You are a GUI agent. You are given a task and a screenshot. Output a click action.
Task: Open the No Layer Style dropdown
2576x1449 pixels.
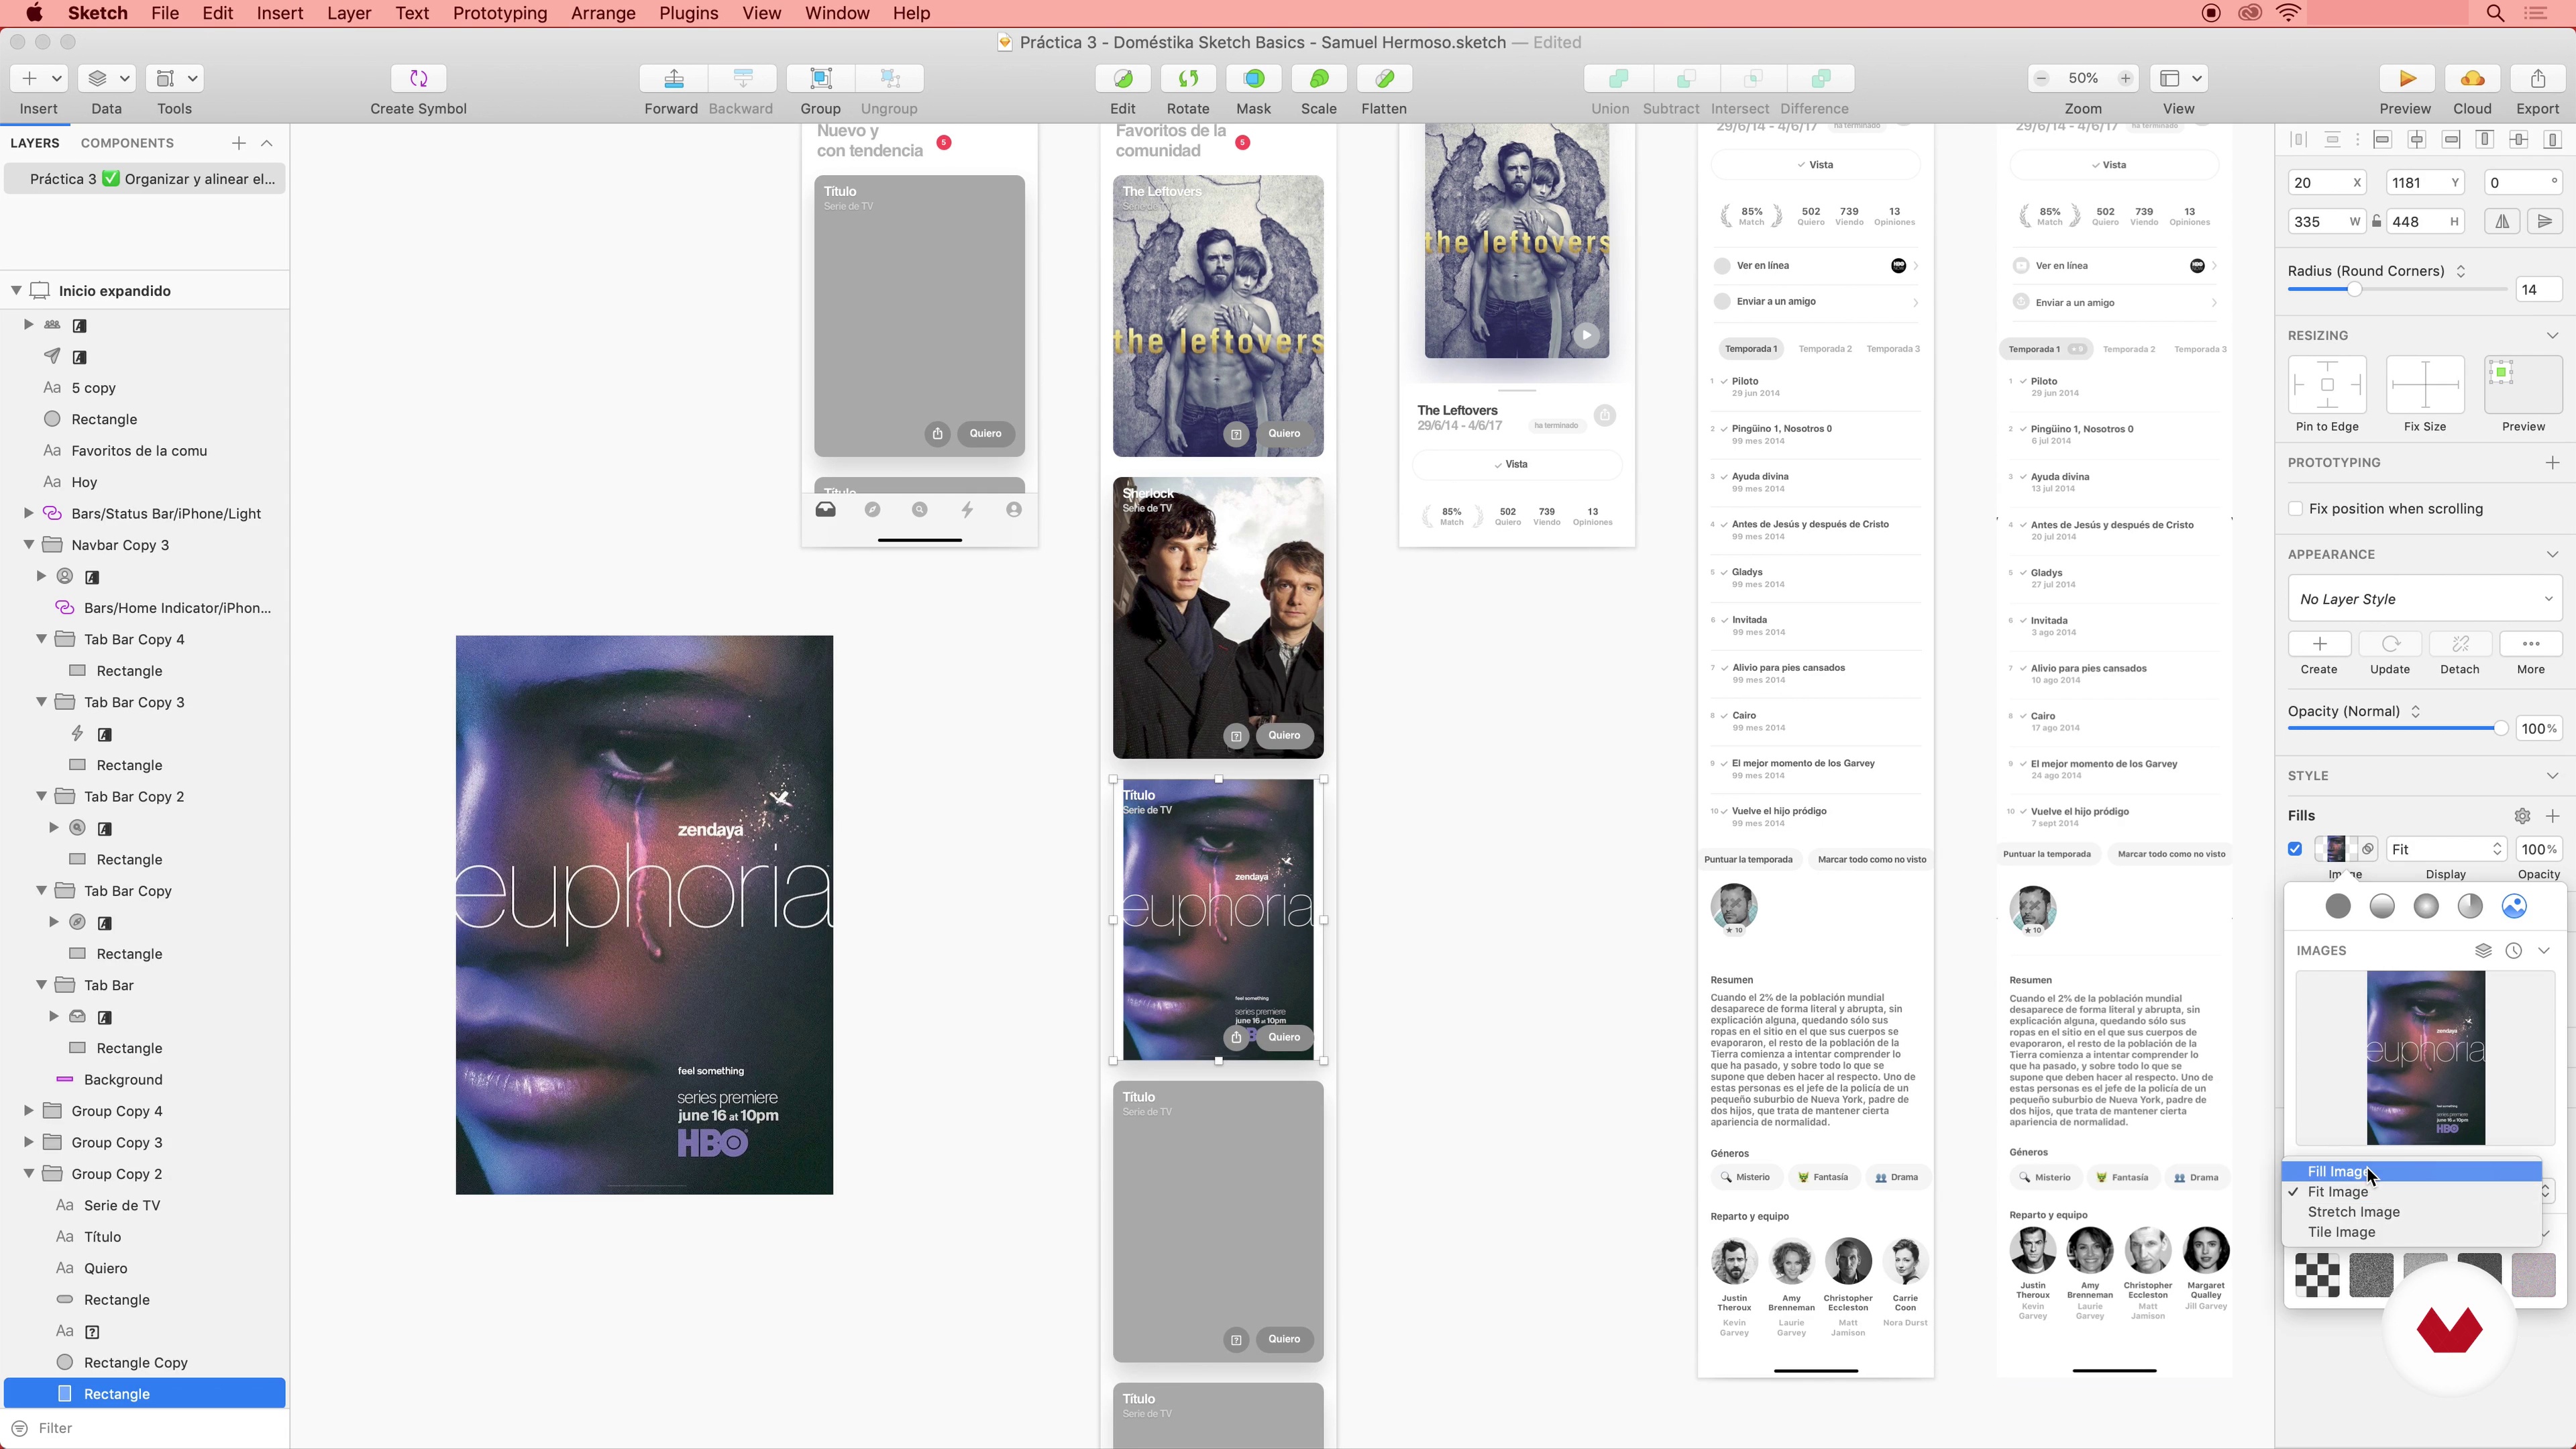pyautogui.click(x=2425, y=599)
